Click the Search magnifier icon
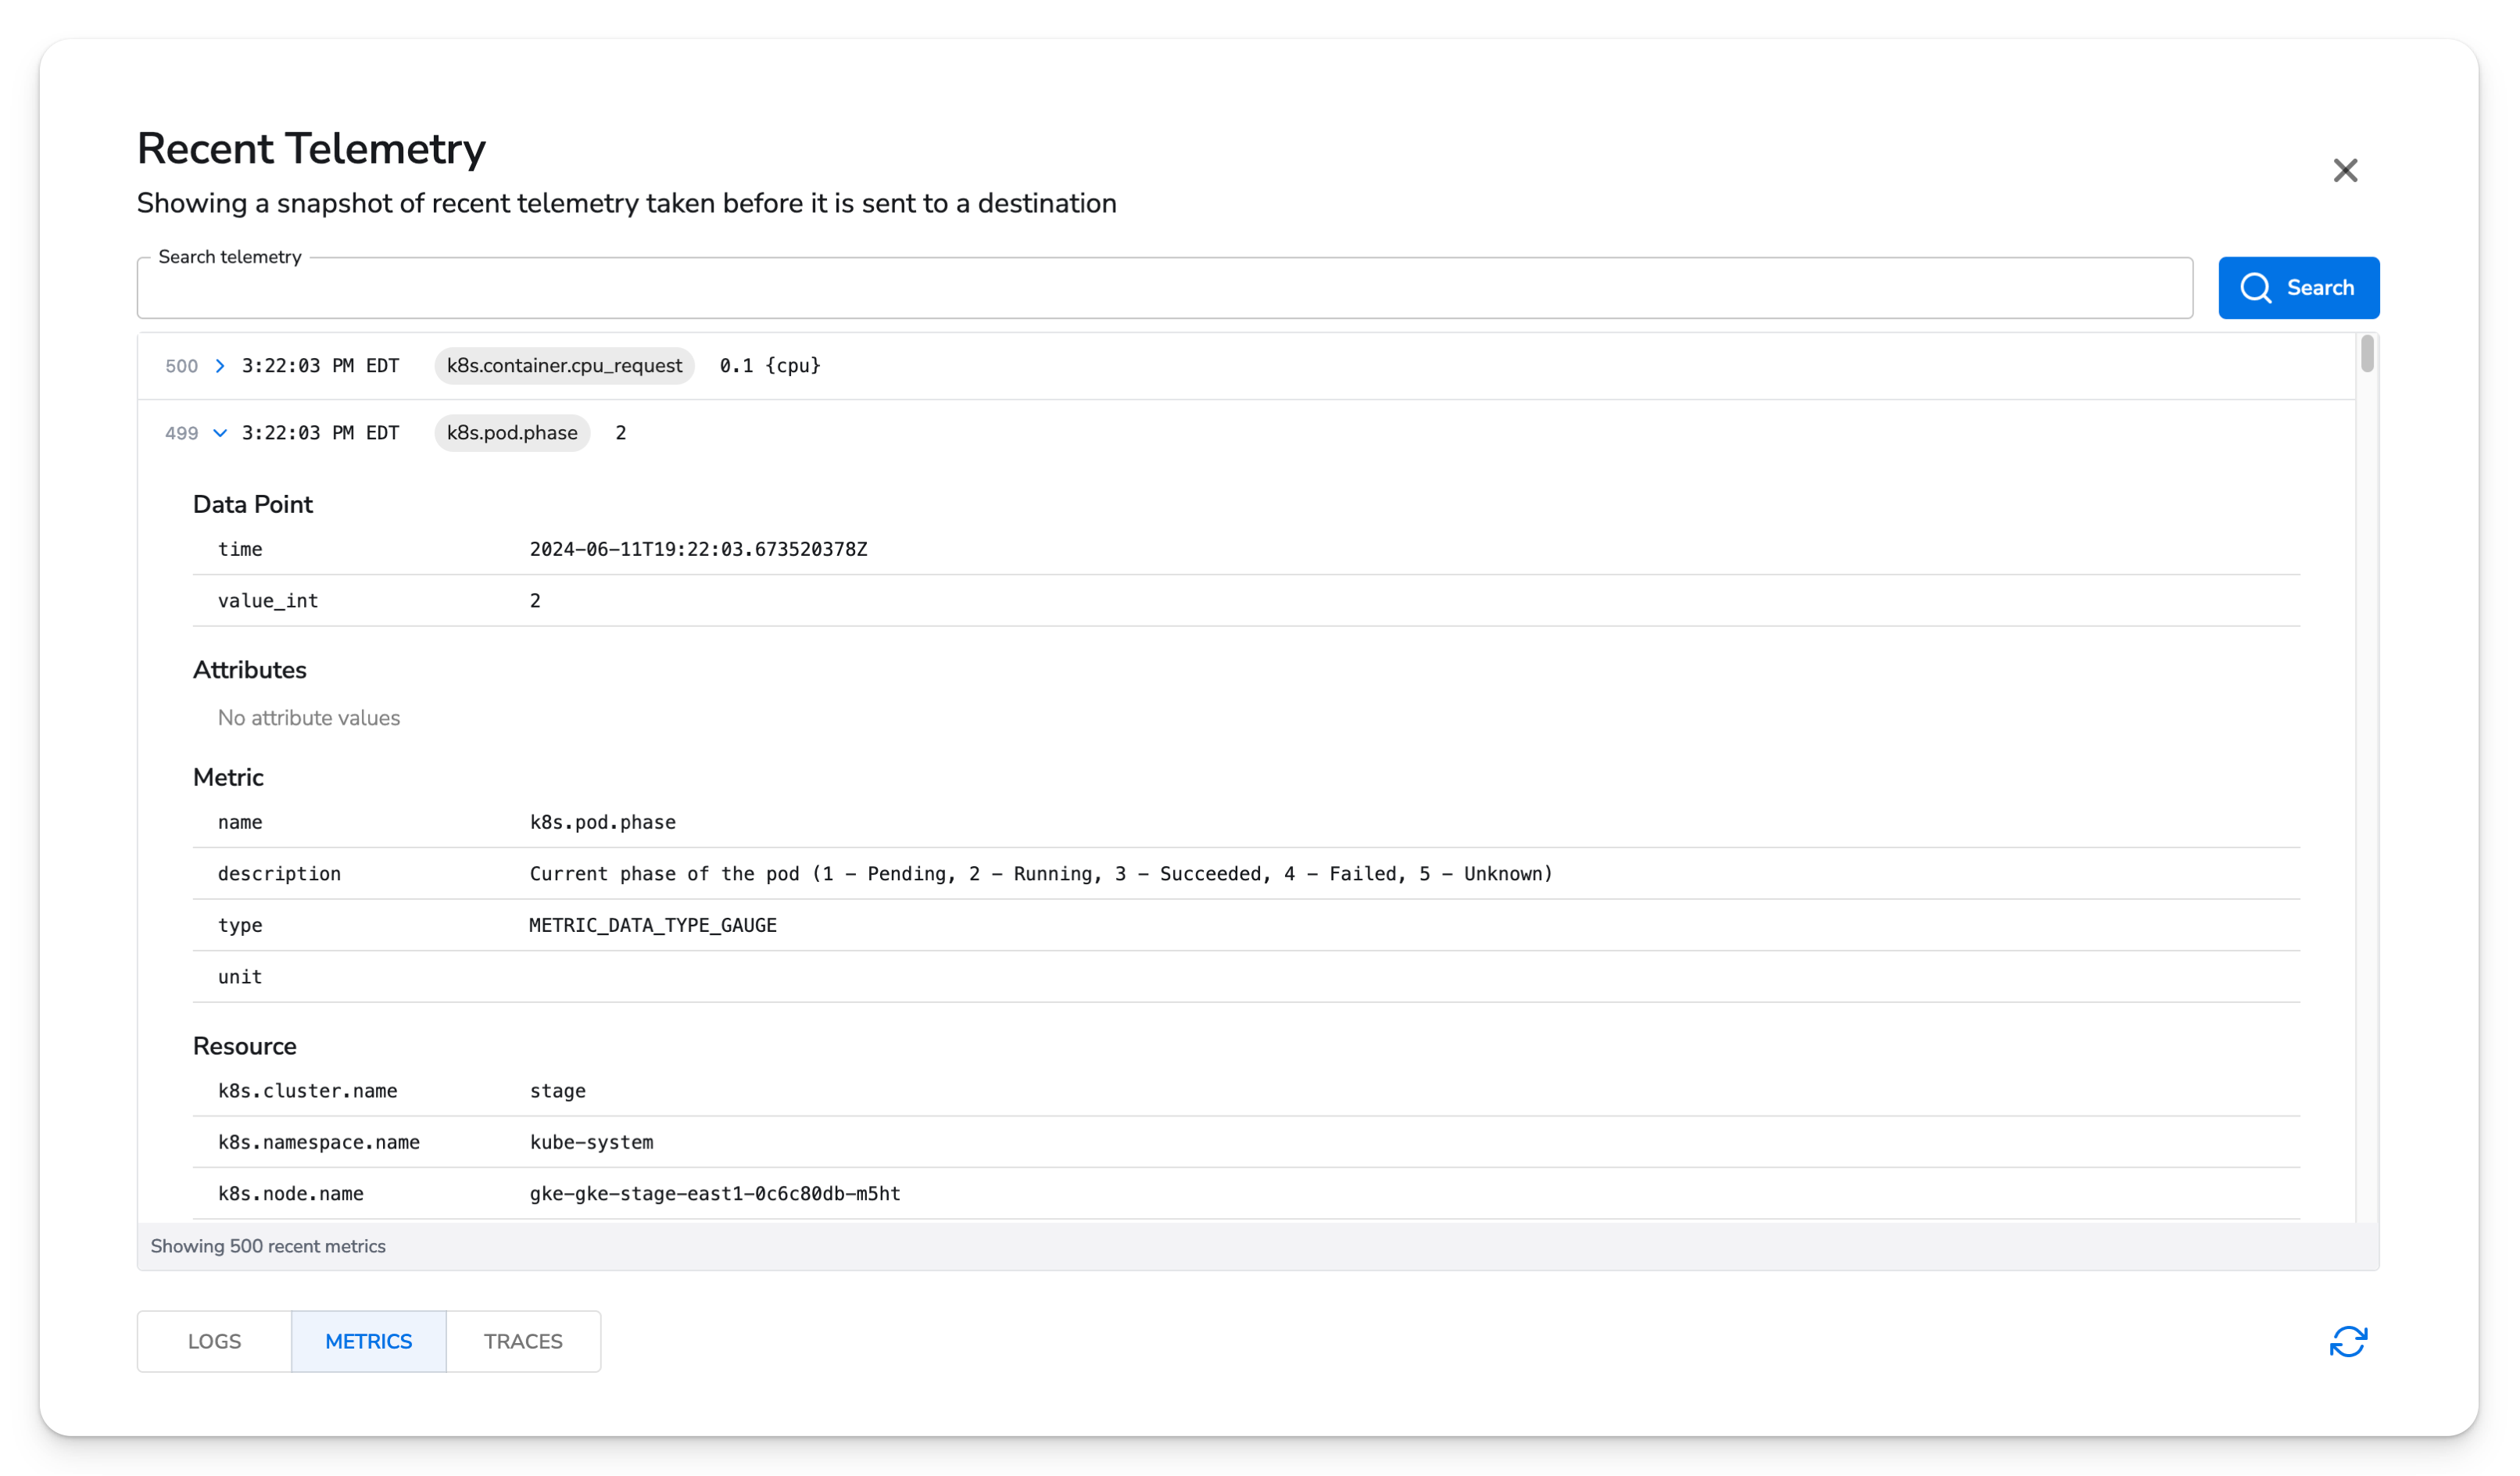The width and height of the screenshot is (2520, 1476). point(2256,287)
